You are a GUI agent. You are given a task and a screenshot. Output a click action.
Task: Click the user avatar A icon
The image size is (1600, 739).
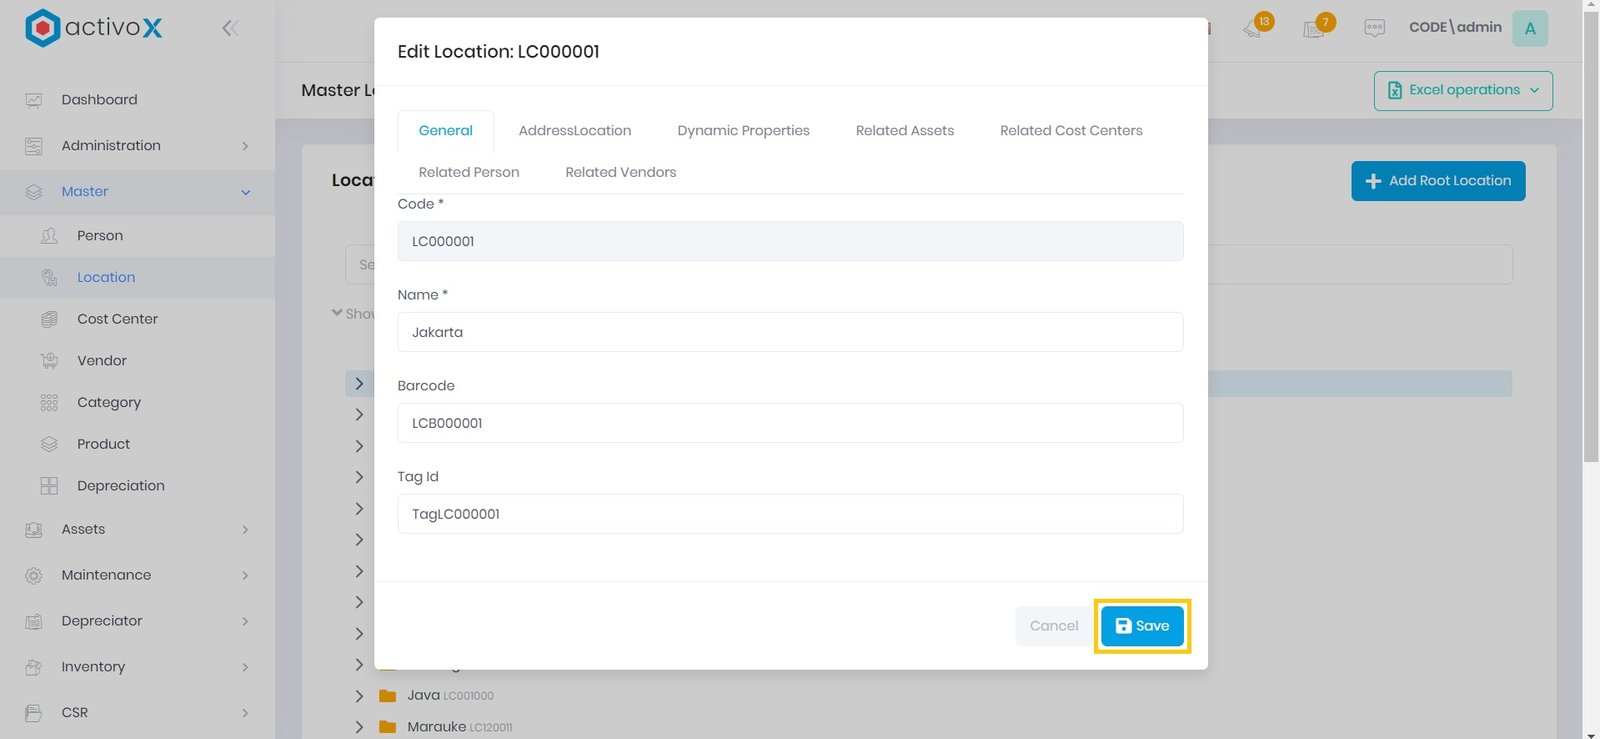(1529, 28)
